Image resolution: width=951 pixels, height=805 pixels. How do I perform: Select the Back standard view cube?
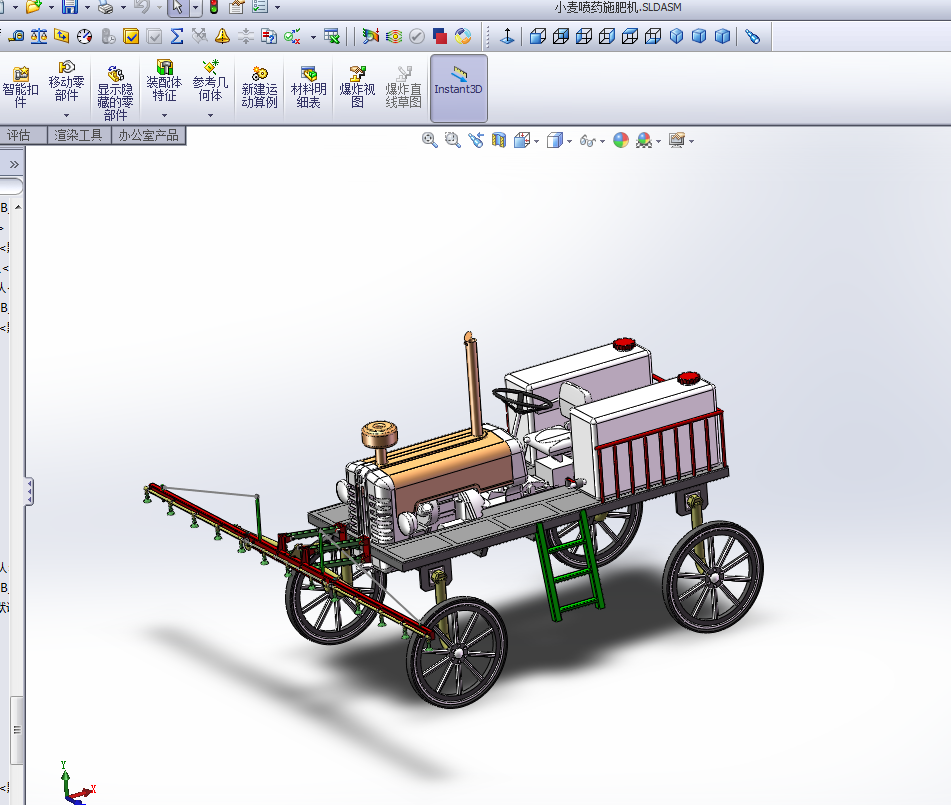coord(561,36)
